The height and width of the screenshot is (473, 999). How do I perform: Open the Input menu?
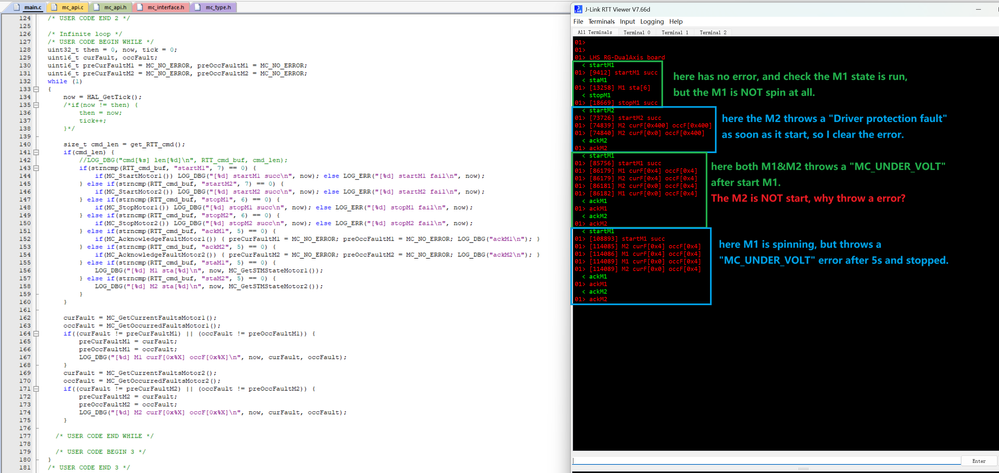click(627, 21)
